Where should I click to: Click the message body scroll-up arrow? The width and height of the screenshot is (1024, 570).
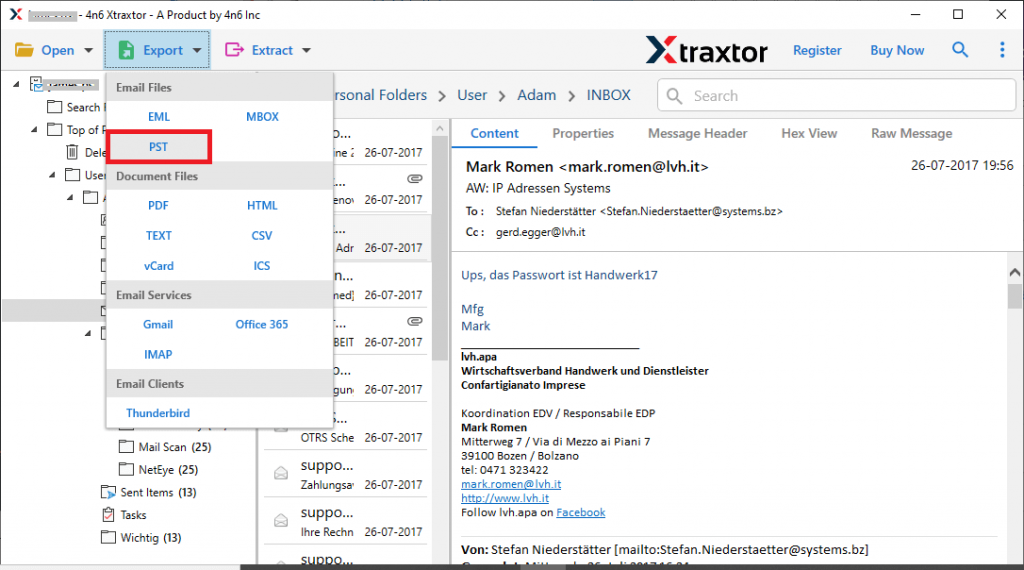point(1014,272)
